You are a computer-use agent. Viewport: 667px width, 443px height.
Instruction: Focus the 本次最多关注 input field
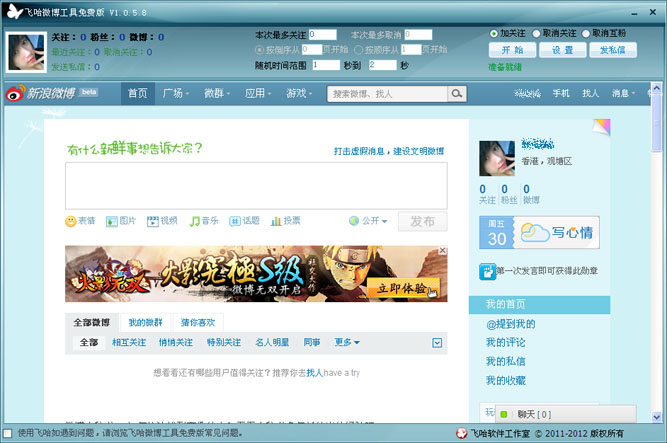[322, 34]
